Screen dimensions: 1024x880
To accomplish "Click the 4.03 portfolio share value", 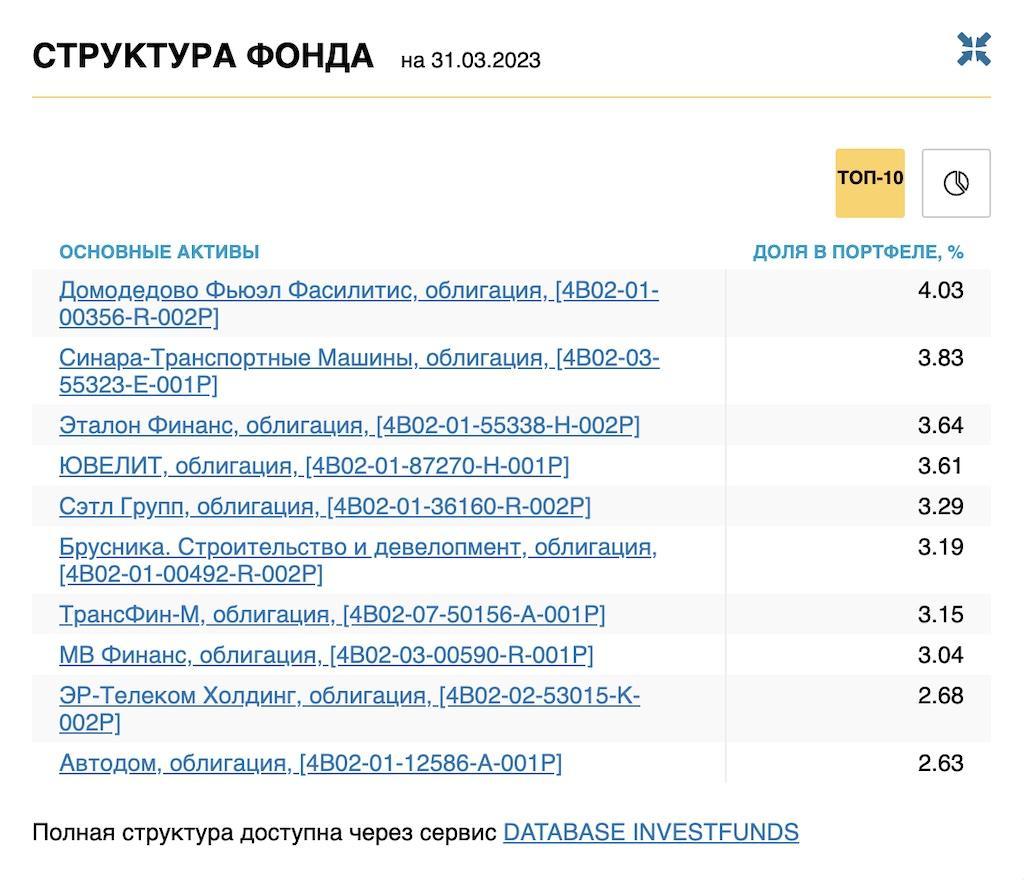I will pos(940,291).
